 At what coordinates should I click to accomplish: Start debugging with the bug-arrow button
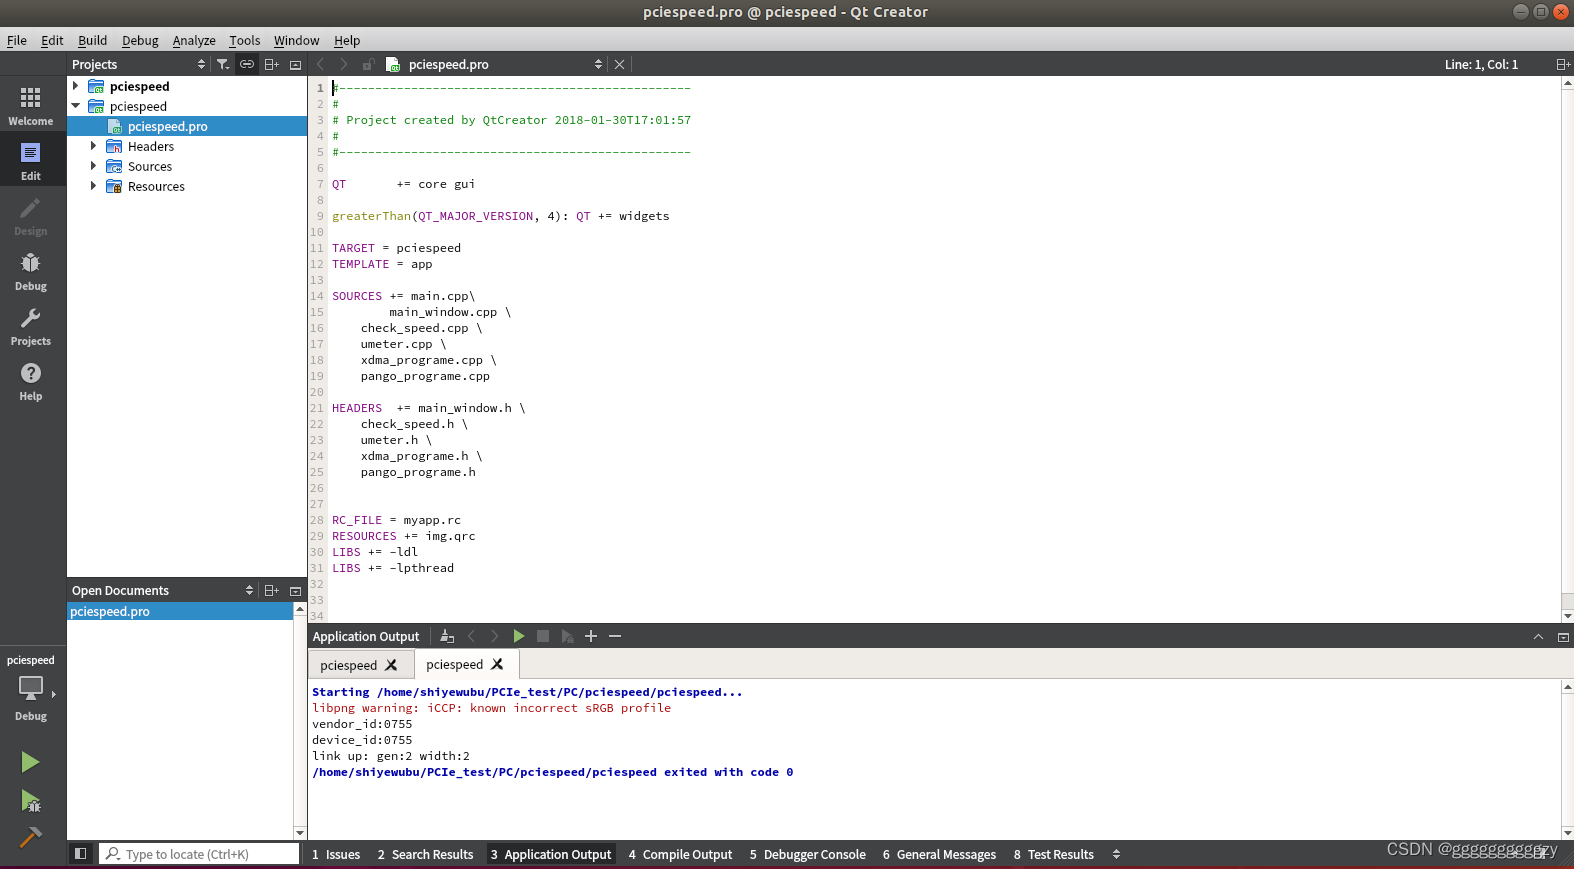pos(30,801)
